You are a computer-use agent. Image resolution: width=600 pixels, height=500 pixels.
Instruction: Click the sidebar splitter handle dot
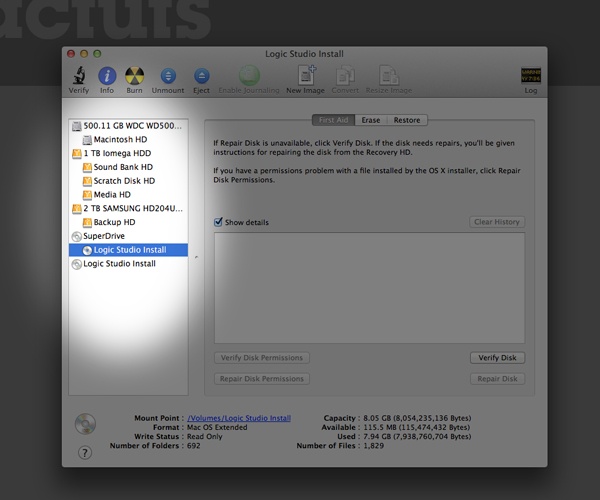(196, 257)
